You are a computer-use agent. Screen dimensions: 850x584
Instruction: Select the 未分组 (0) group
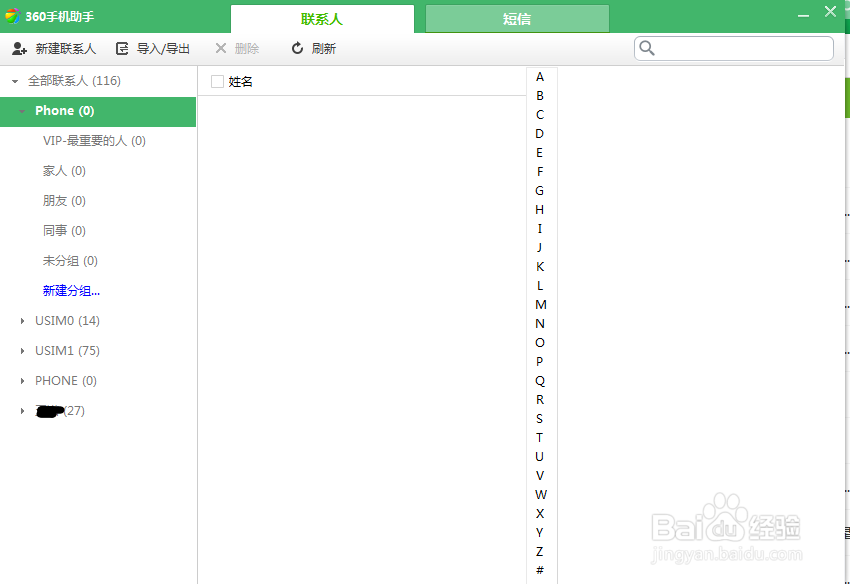coord(70,261)
